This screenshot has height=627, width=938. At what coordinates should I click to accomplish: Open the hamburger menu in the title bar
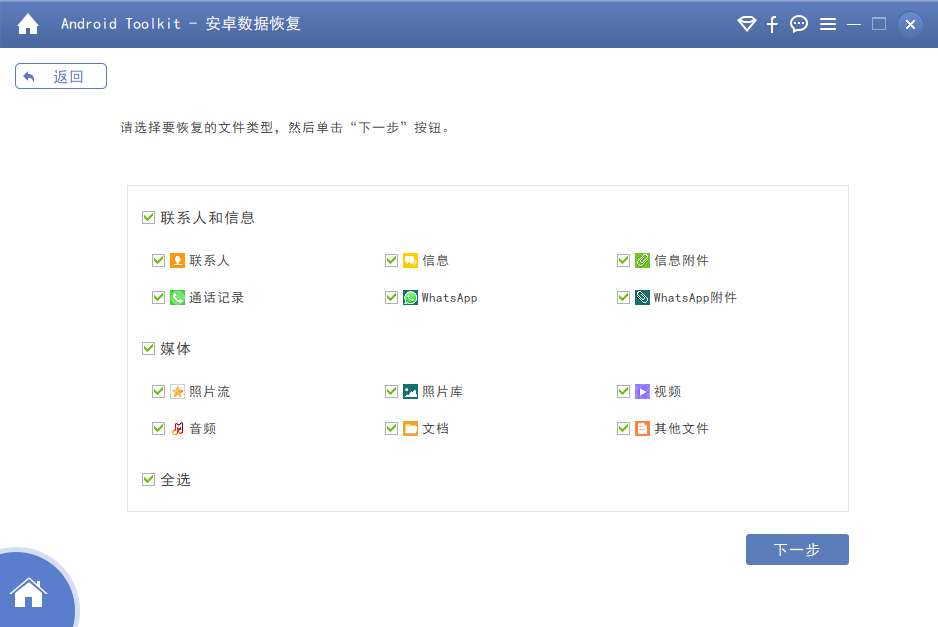[828, 23]
